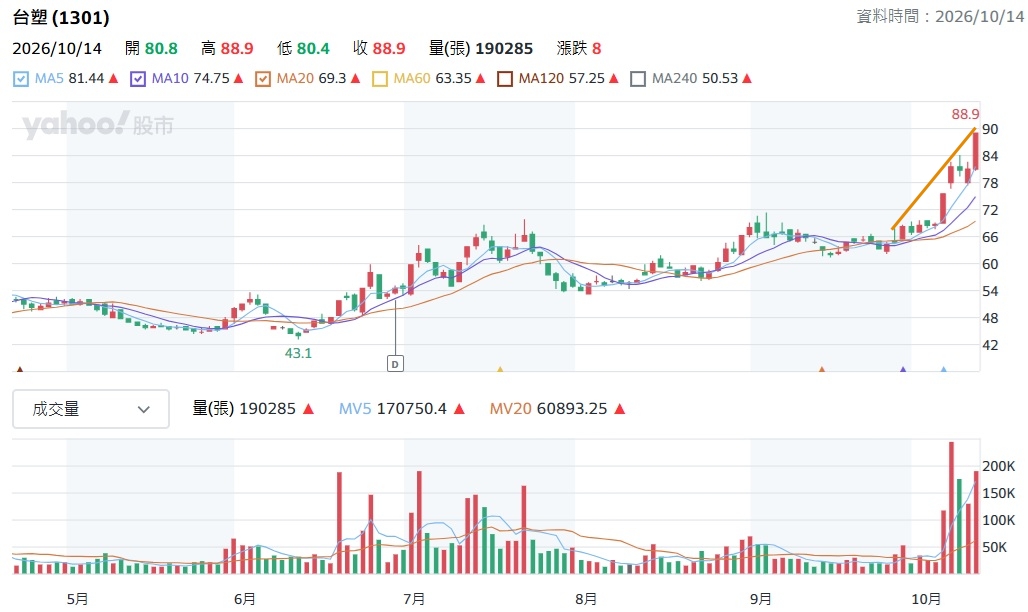Viewport: 1028px width, 612px height.
Task: Click the stock title 台塑 (1301)
Action: [x=61, y=17]
